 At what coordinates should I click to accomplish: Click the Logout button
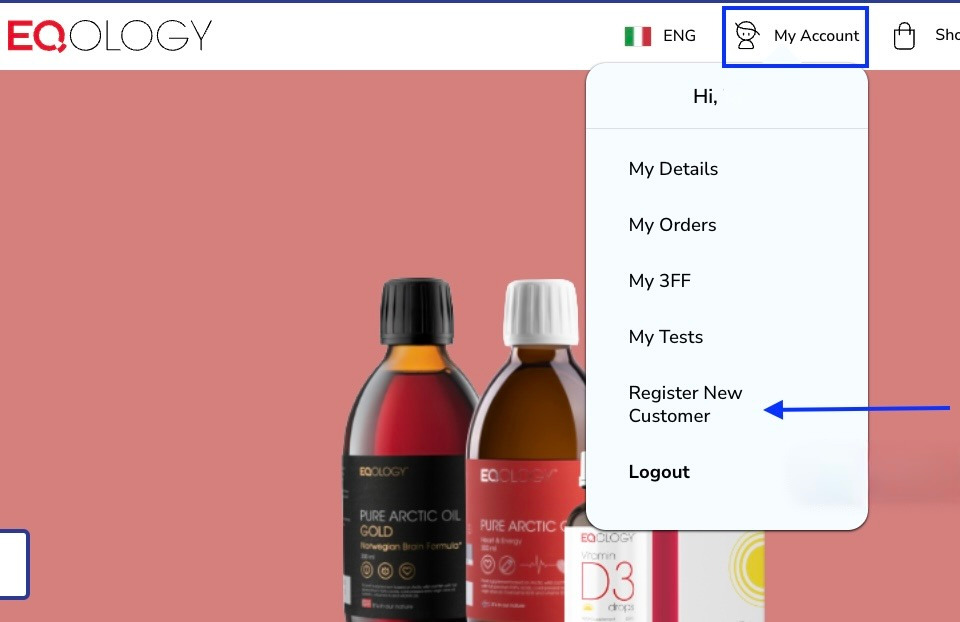(x=659, y=472)
